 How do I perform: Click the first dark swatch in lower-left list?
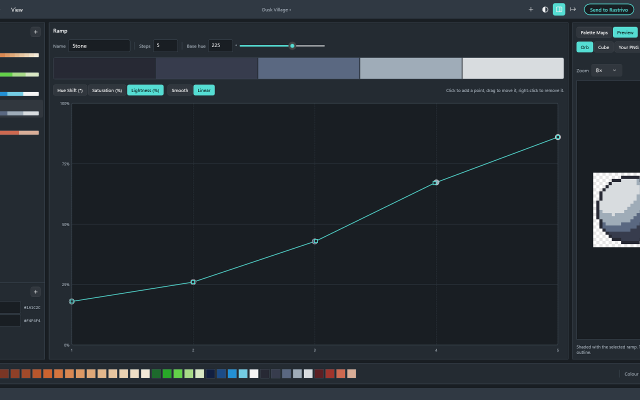10,307
